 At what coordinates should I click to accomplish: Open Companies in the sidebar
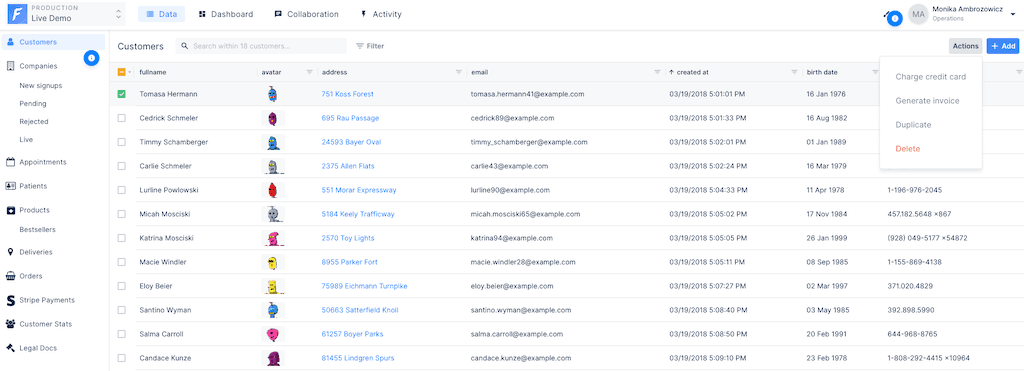coord(38,66)
